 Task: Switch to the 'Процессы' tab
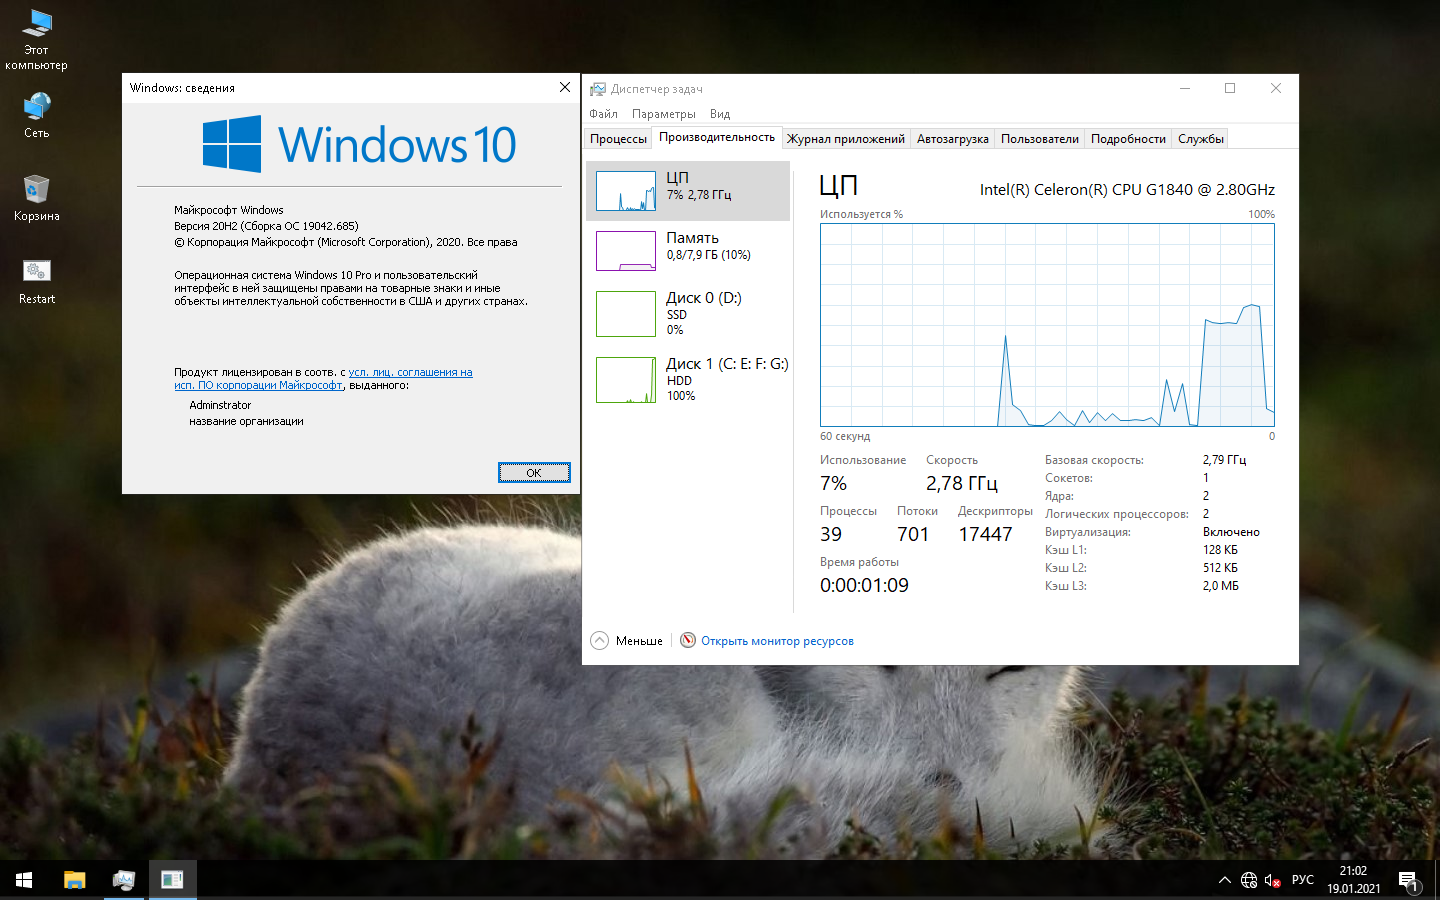[618, 139]
